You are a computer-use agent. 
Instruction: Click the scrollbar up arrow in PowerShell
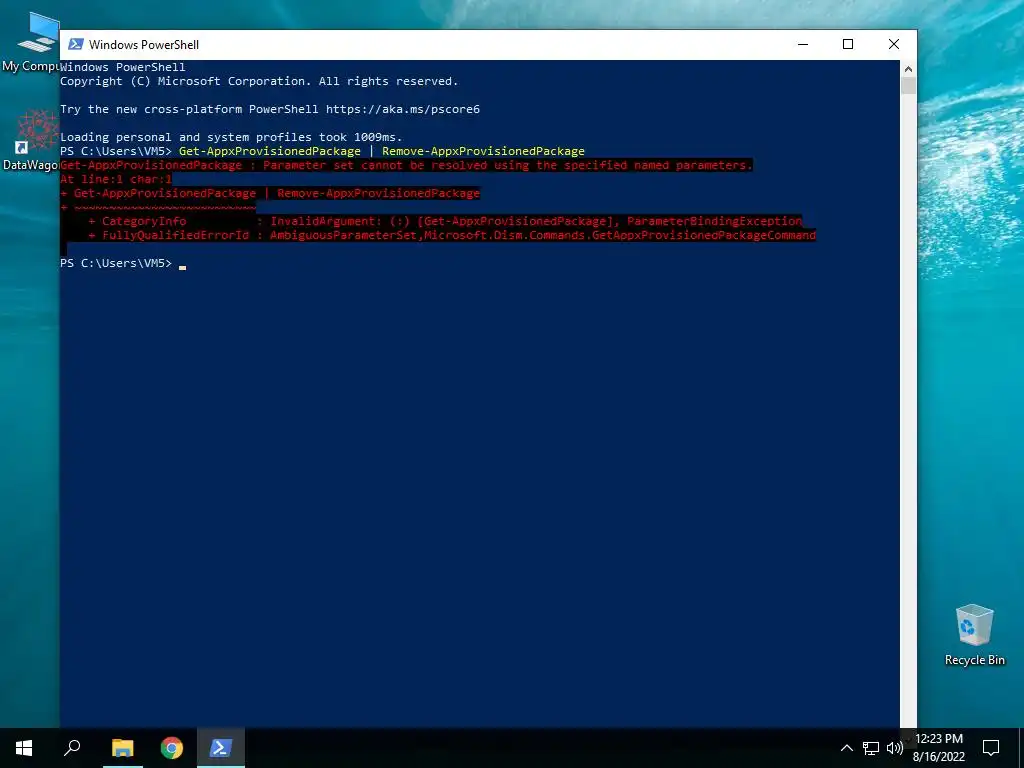(908, 68)
